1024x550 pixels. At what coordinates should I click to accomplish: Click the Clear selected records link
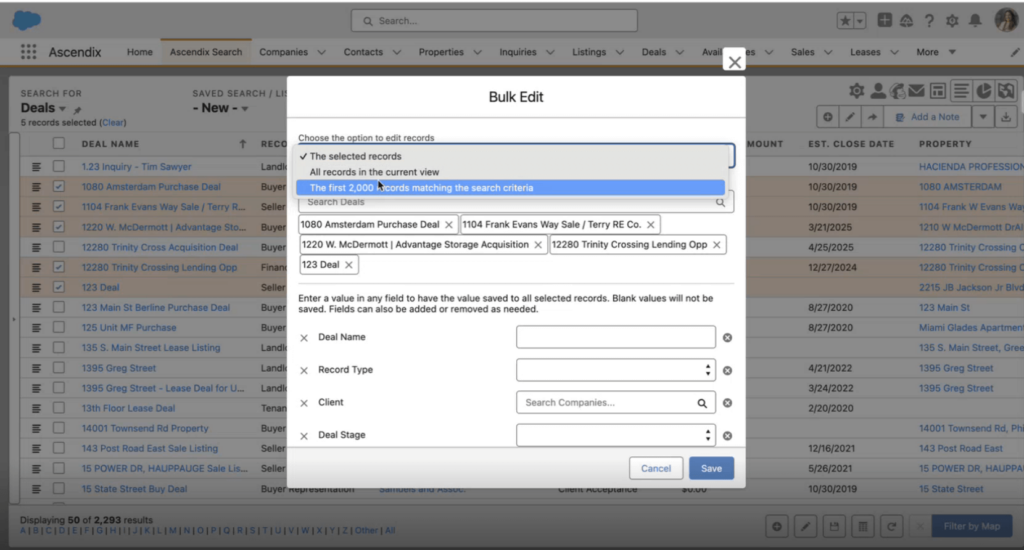(113, 123)
